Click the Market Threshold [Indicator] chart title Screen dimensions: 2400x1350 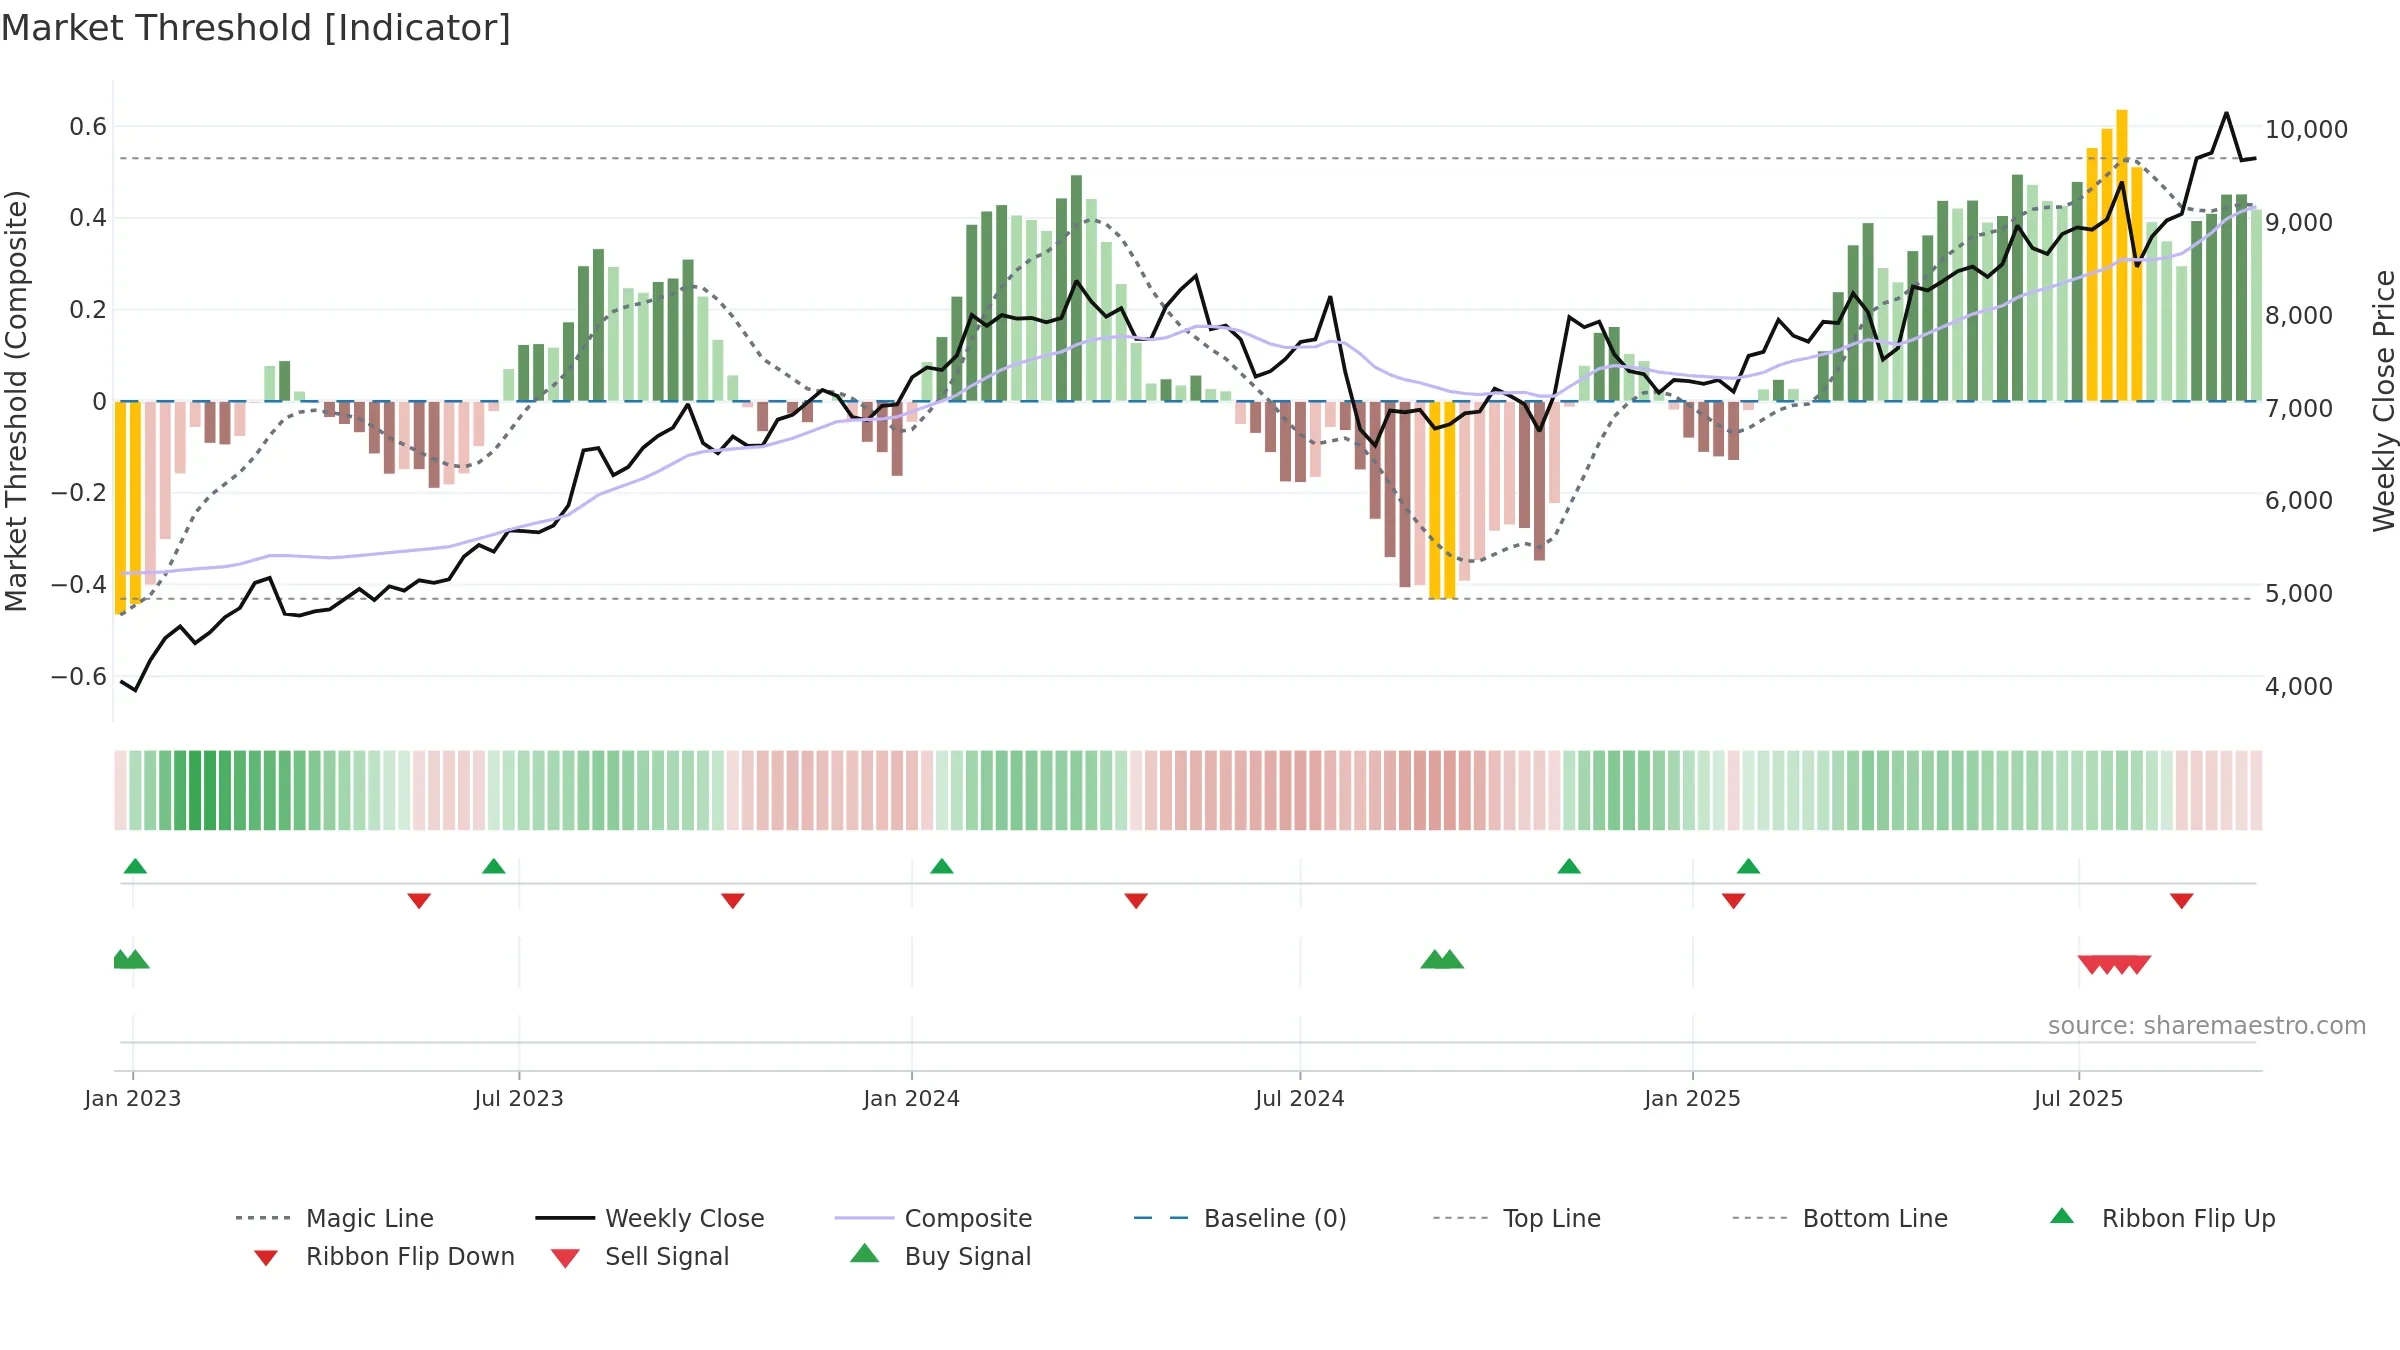pos(256,28)
